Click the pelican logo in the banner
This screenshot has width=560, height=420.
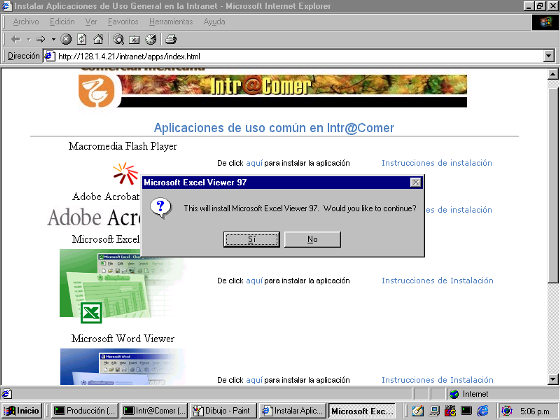[97, 91]
